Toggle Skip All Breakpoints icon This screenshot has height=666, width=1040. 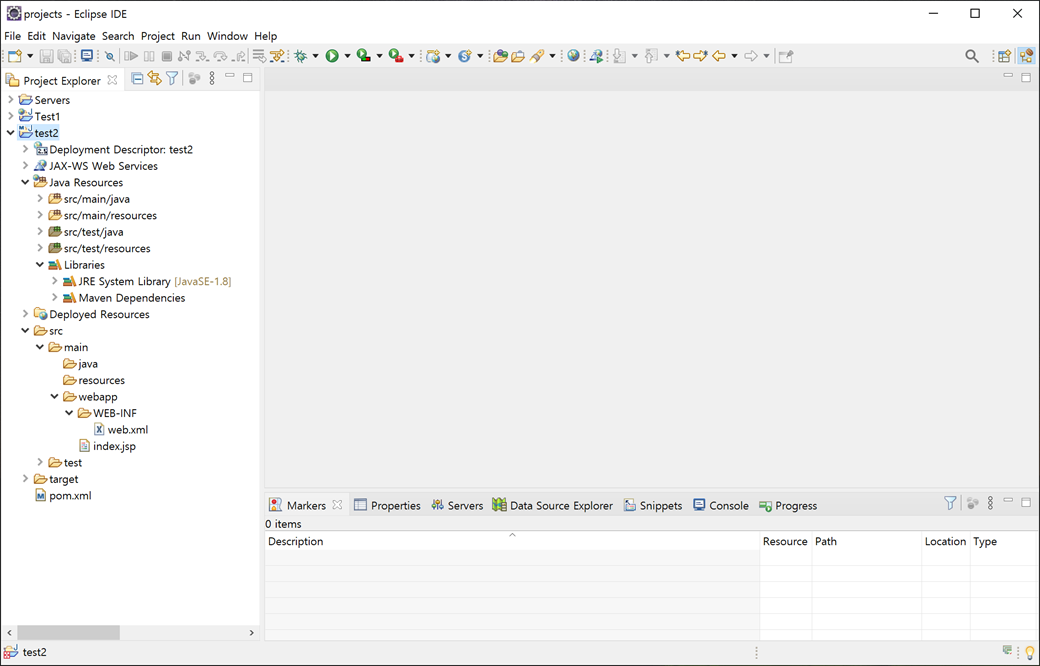click(109, 56)
